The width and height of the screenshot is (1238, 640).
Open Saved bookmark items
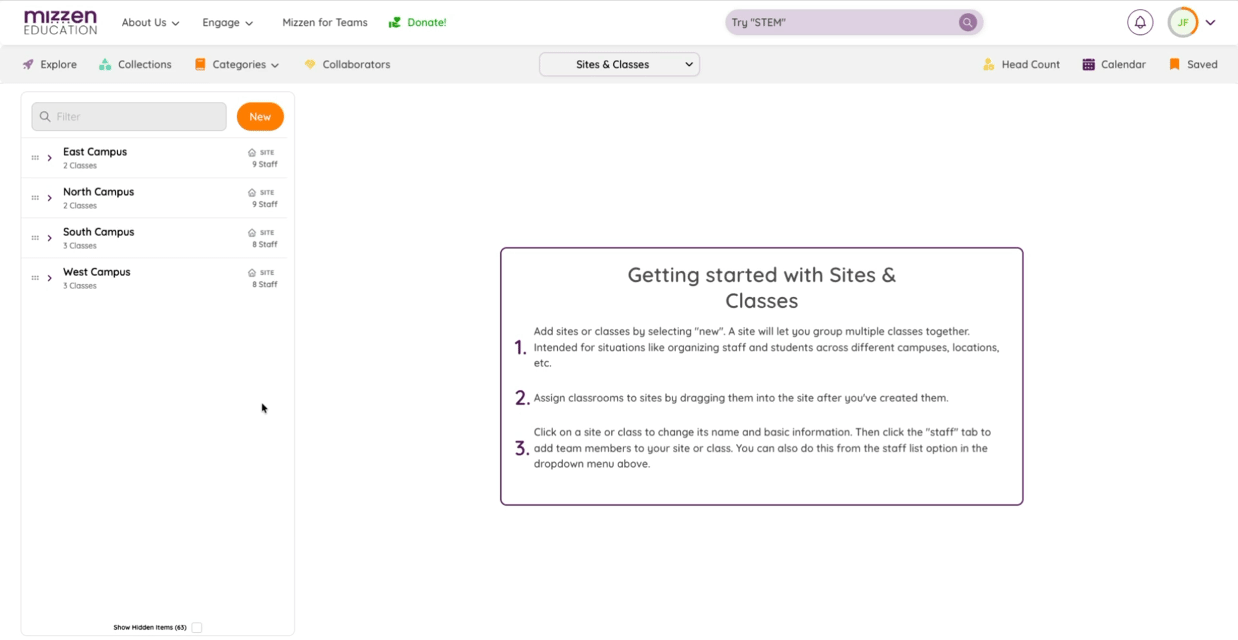[1193, 65]
